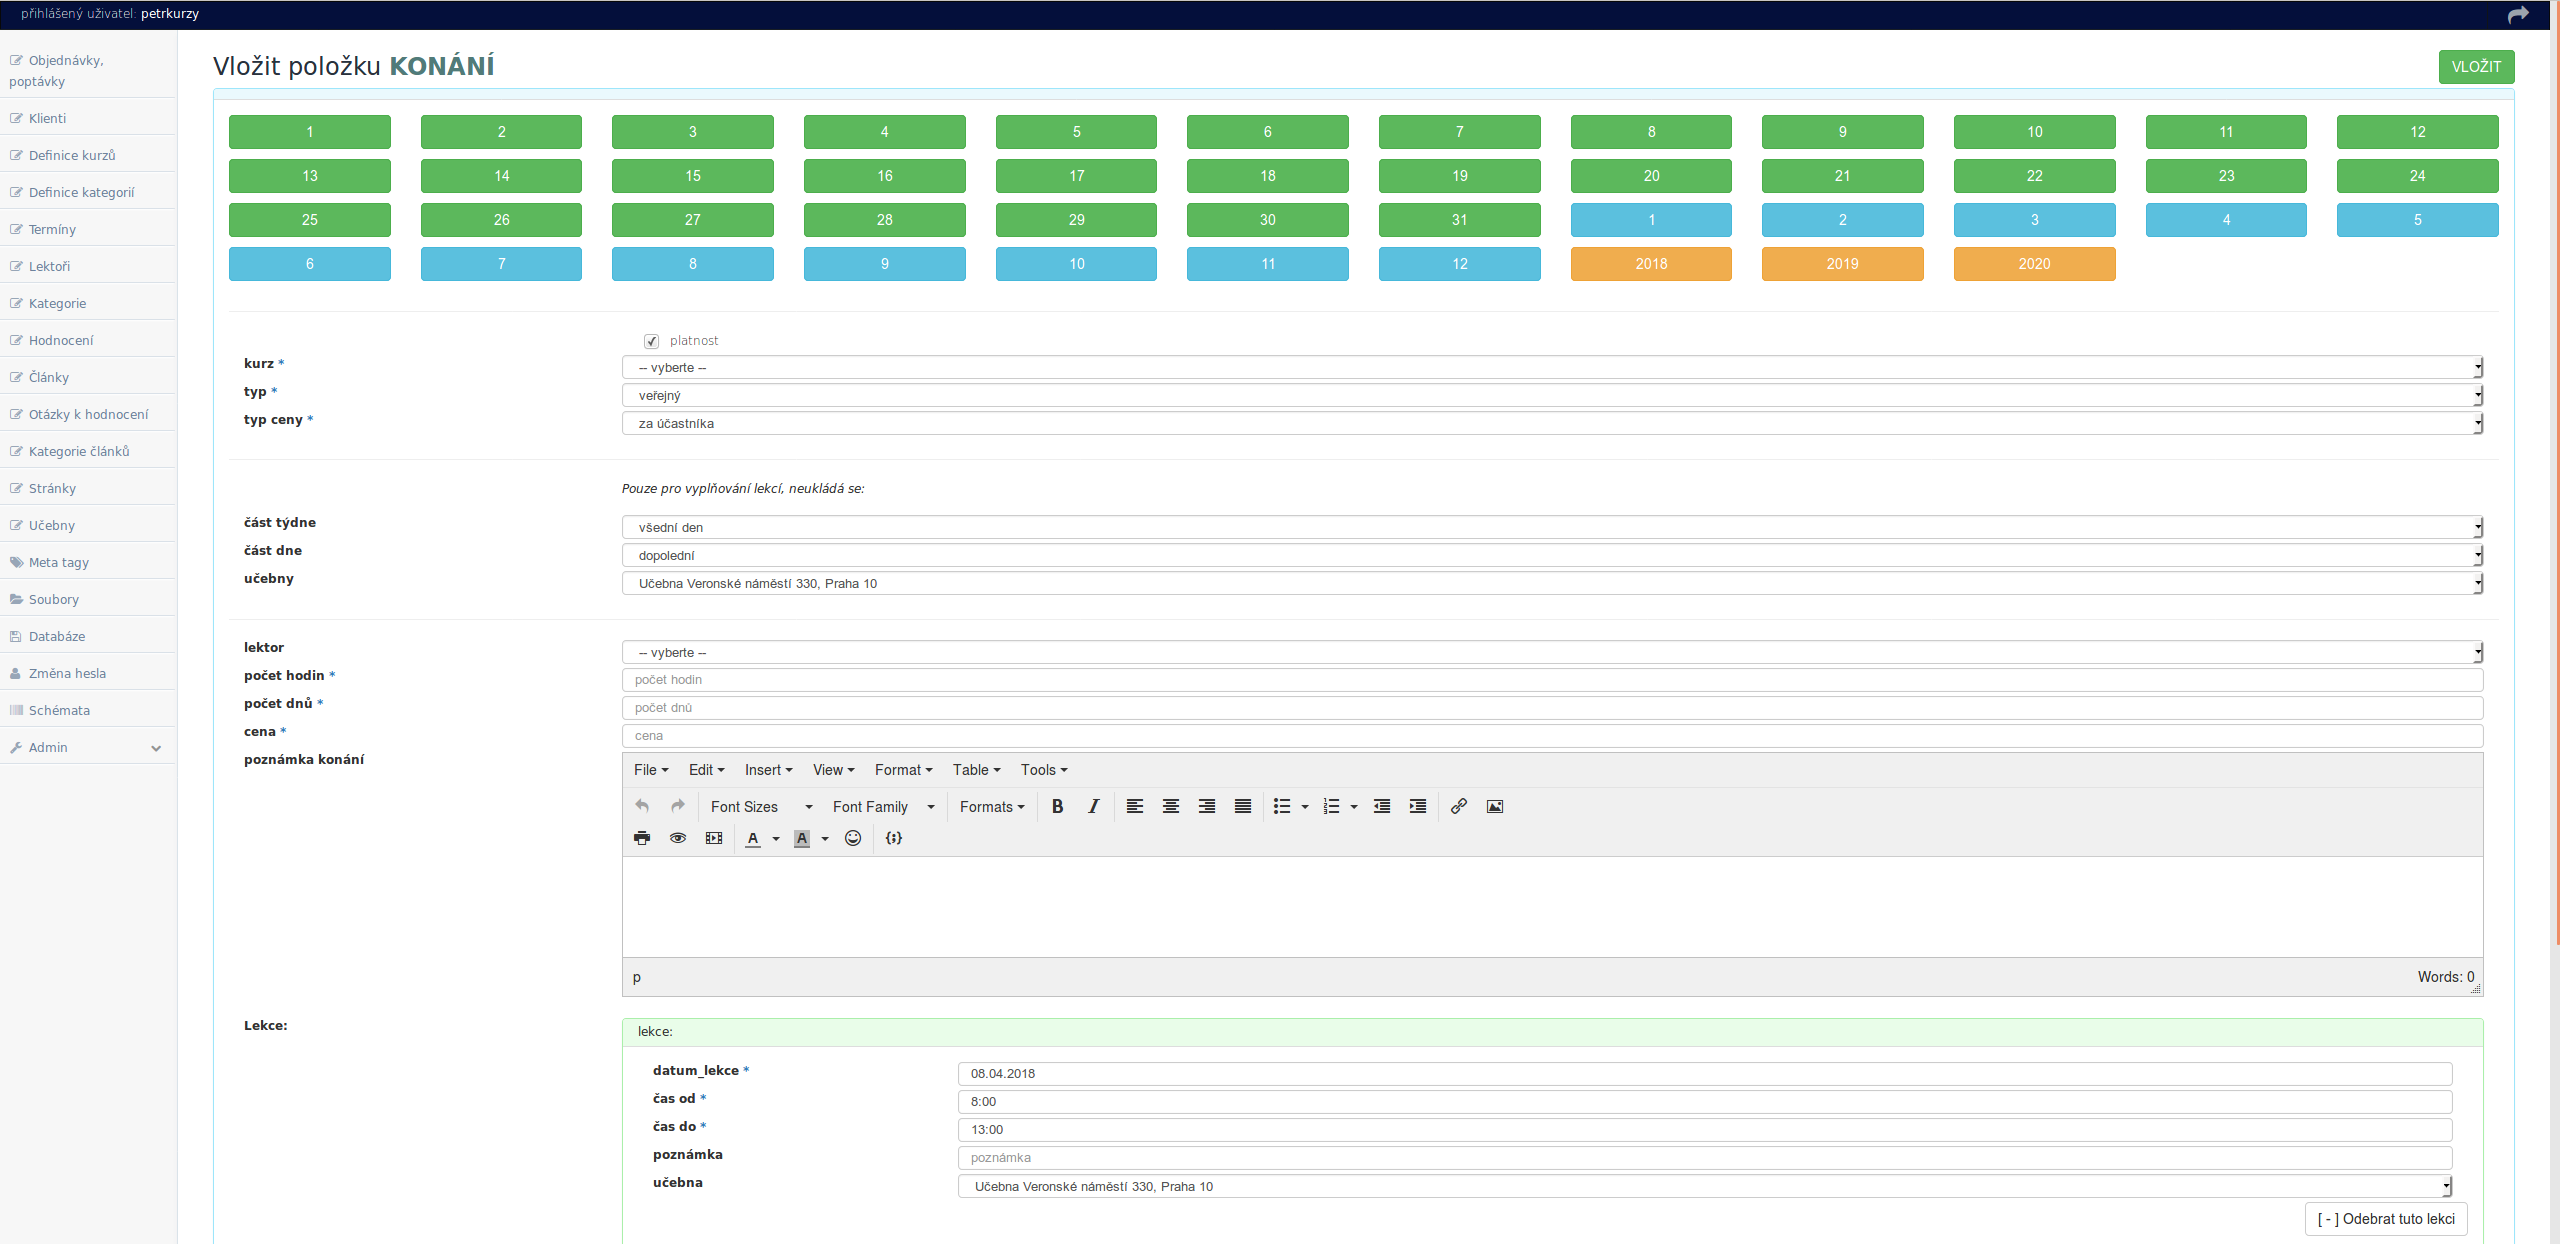Open the lektor select box
This screenshot has width=2560, height=1244.
1551,652
